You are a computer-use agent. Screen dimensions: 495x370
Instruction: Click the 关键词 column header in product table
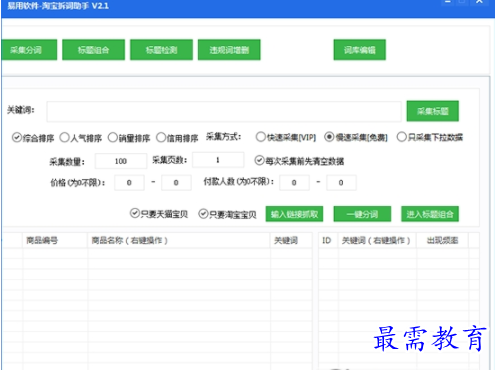291,240
